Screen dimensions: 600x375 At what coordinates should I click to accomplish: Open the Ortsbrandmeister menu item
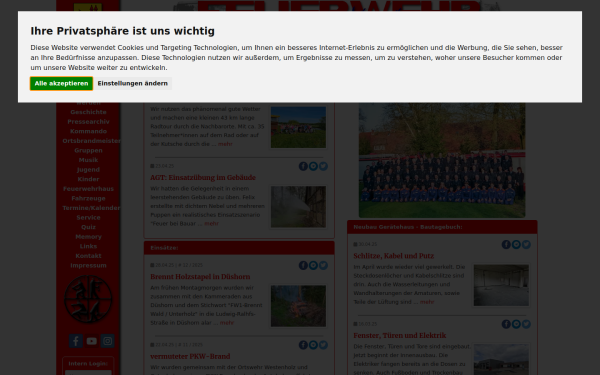pos(91,141)
